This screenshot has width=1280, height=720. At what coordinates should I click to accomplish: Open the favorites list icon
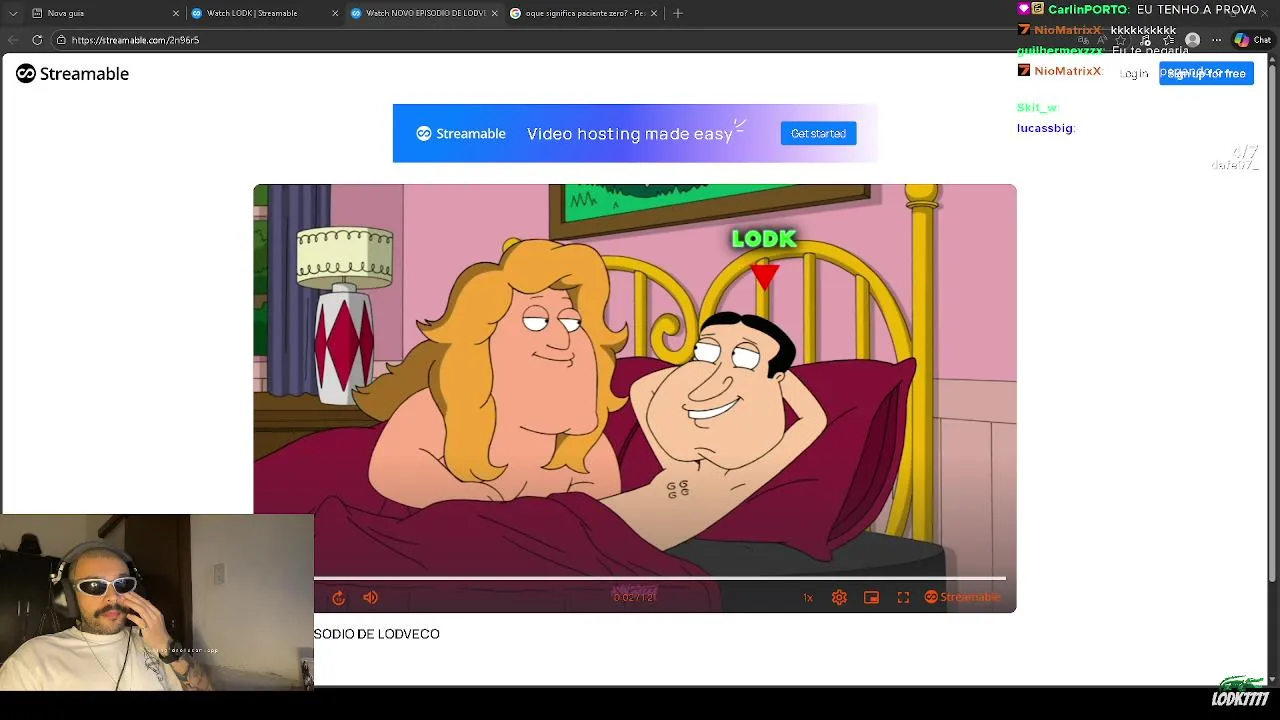1168,40
